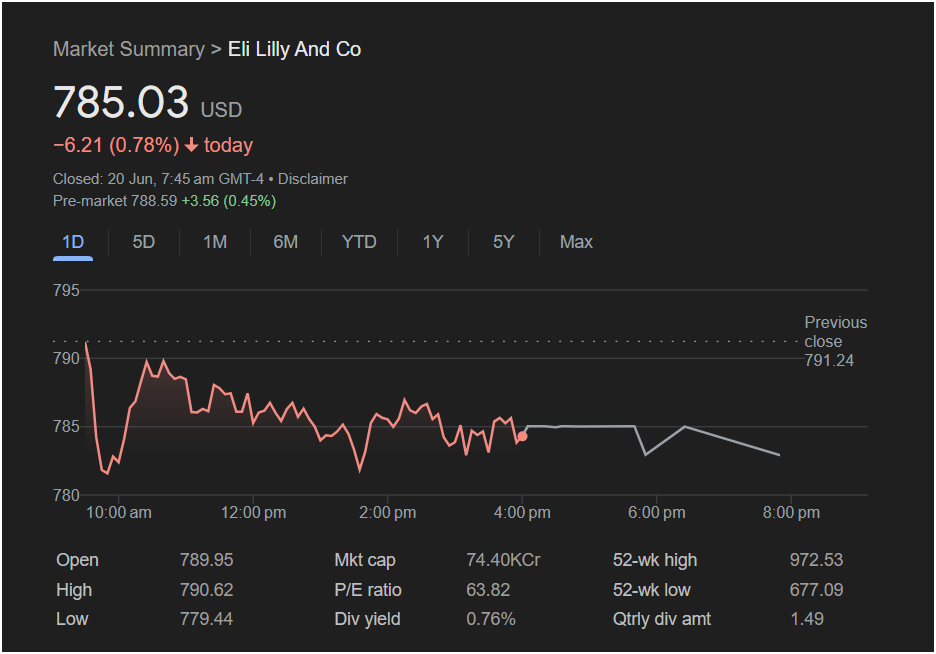Click the 52-wk low label
Screen dimensions: 936x654
click(651, 590)
